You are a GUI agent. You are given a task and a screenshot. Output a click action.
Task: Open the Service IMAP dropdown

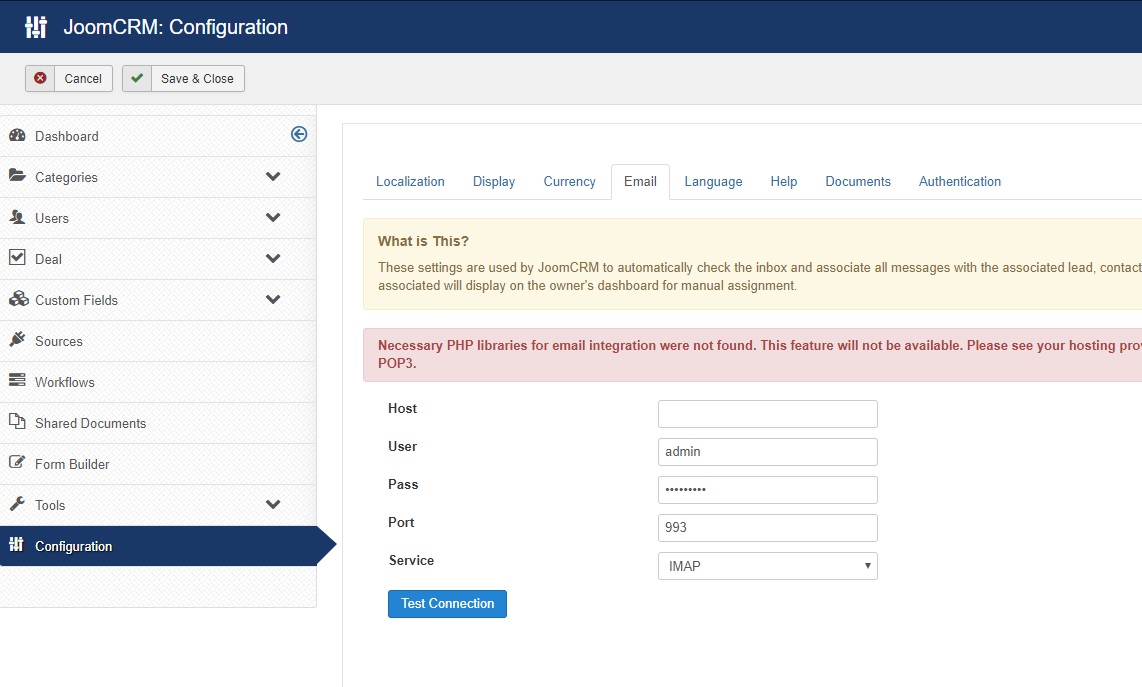pyautogui.click(x=768, y=566)
